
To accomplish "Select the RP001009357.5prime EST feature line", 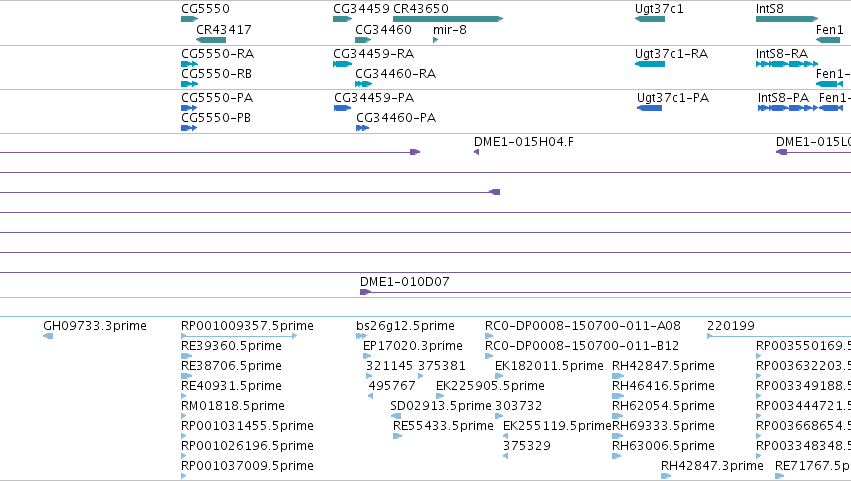I will click(x=239, y=336).
